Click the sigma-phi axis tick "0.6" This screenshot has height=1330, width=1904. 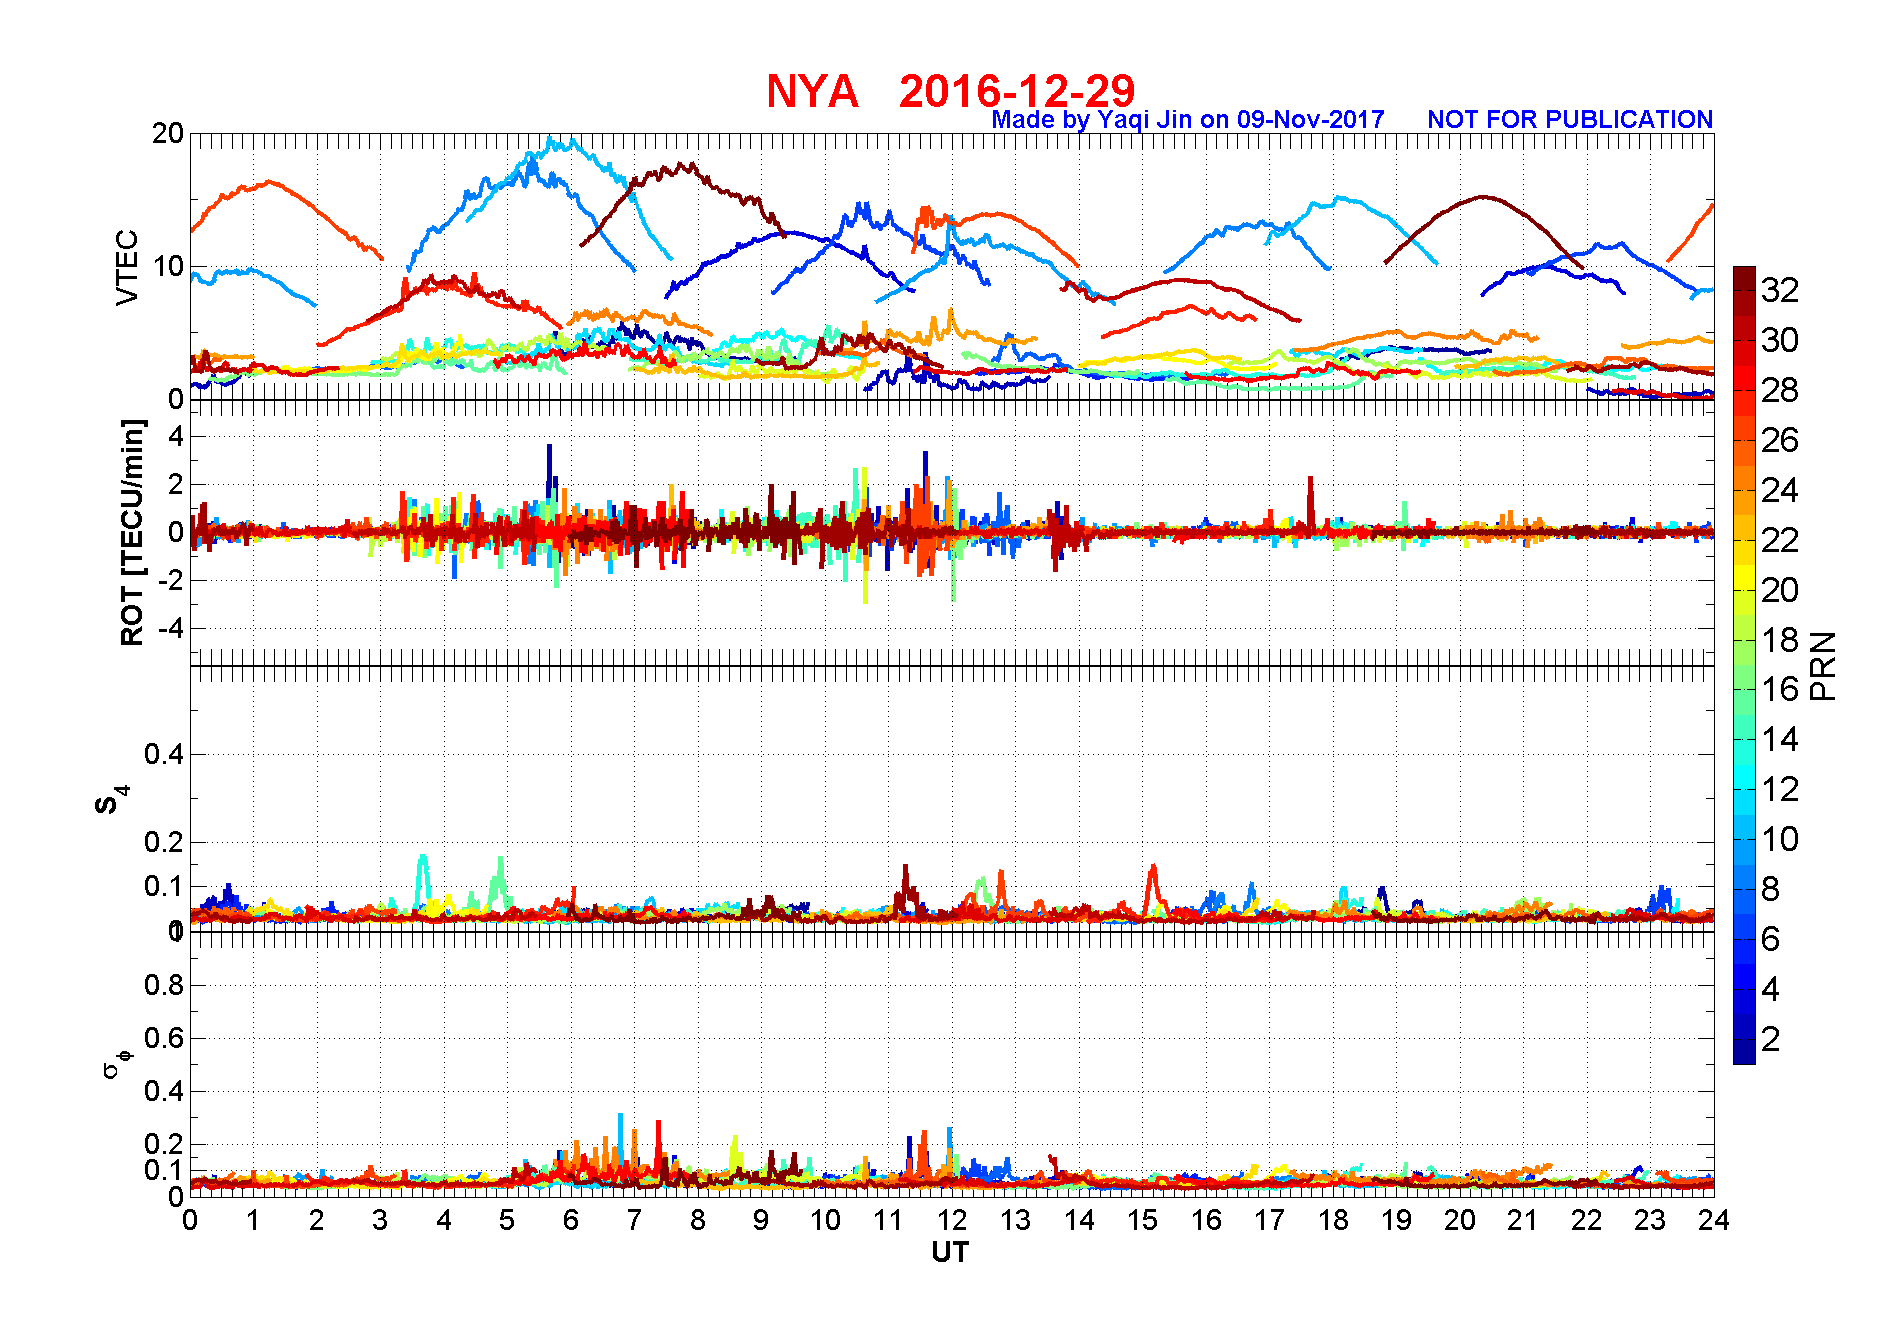[x=164, y=1038]
